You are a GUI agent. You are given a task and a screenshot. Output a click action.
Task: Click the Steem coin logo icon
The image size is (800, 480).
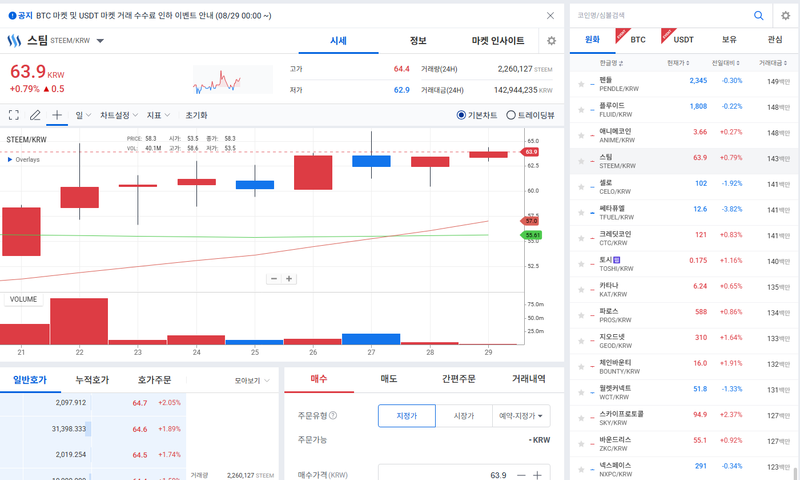click(14, 41)
